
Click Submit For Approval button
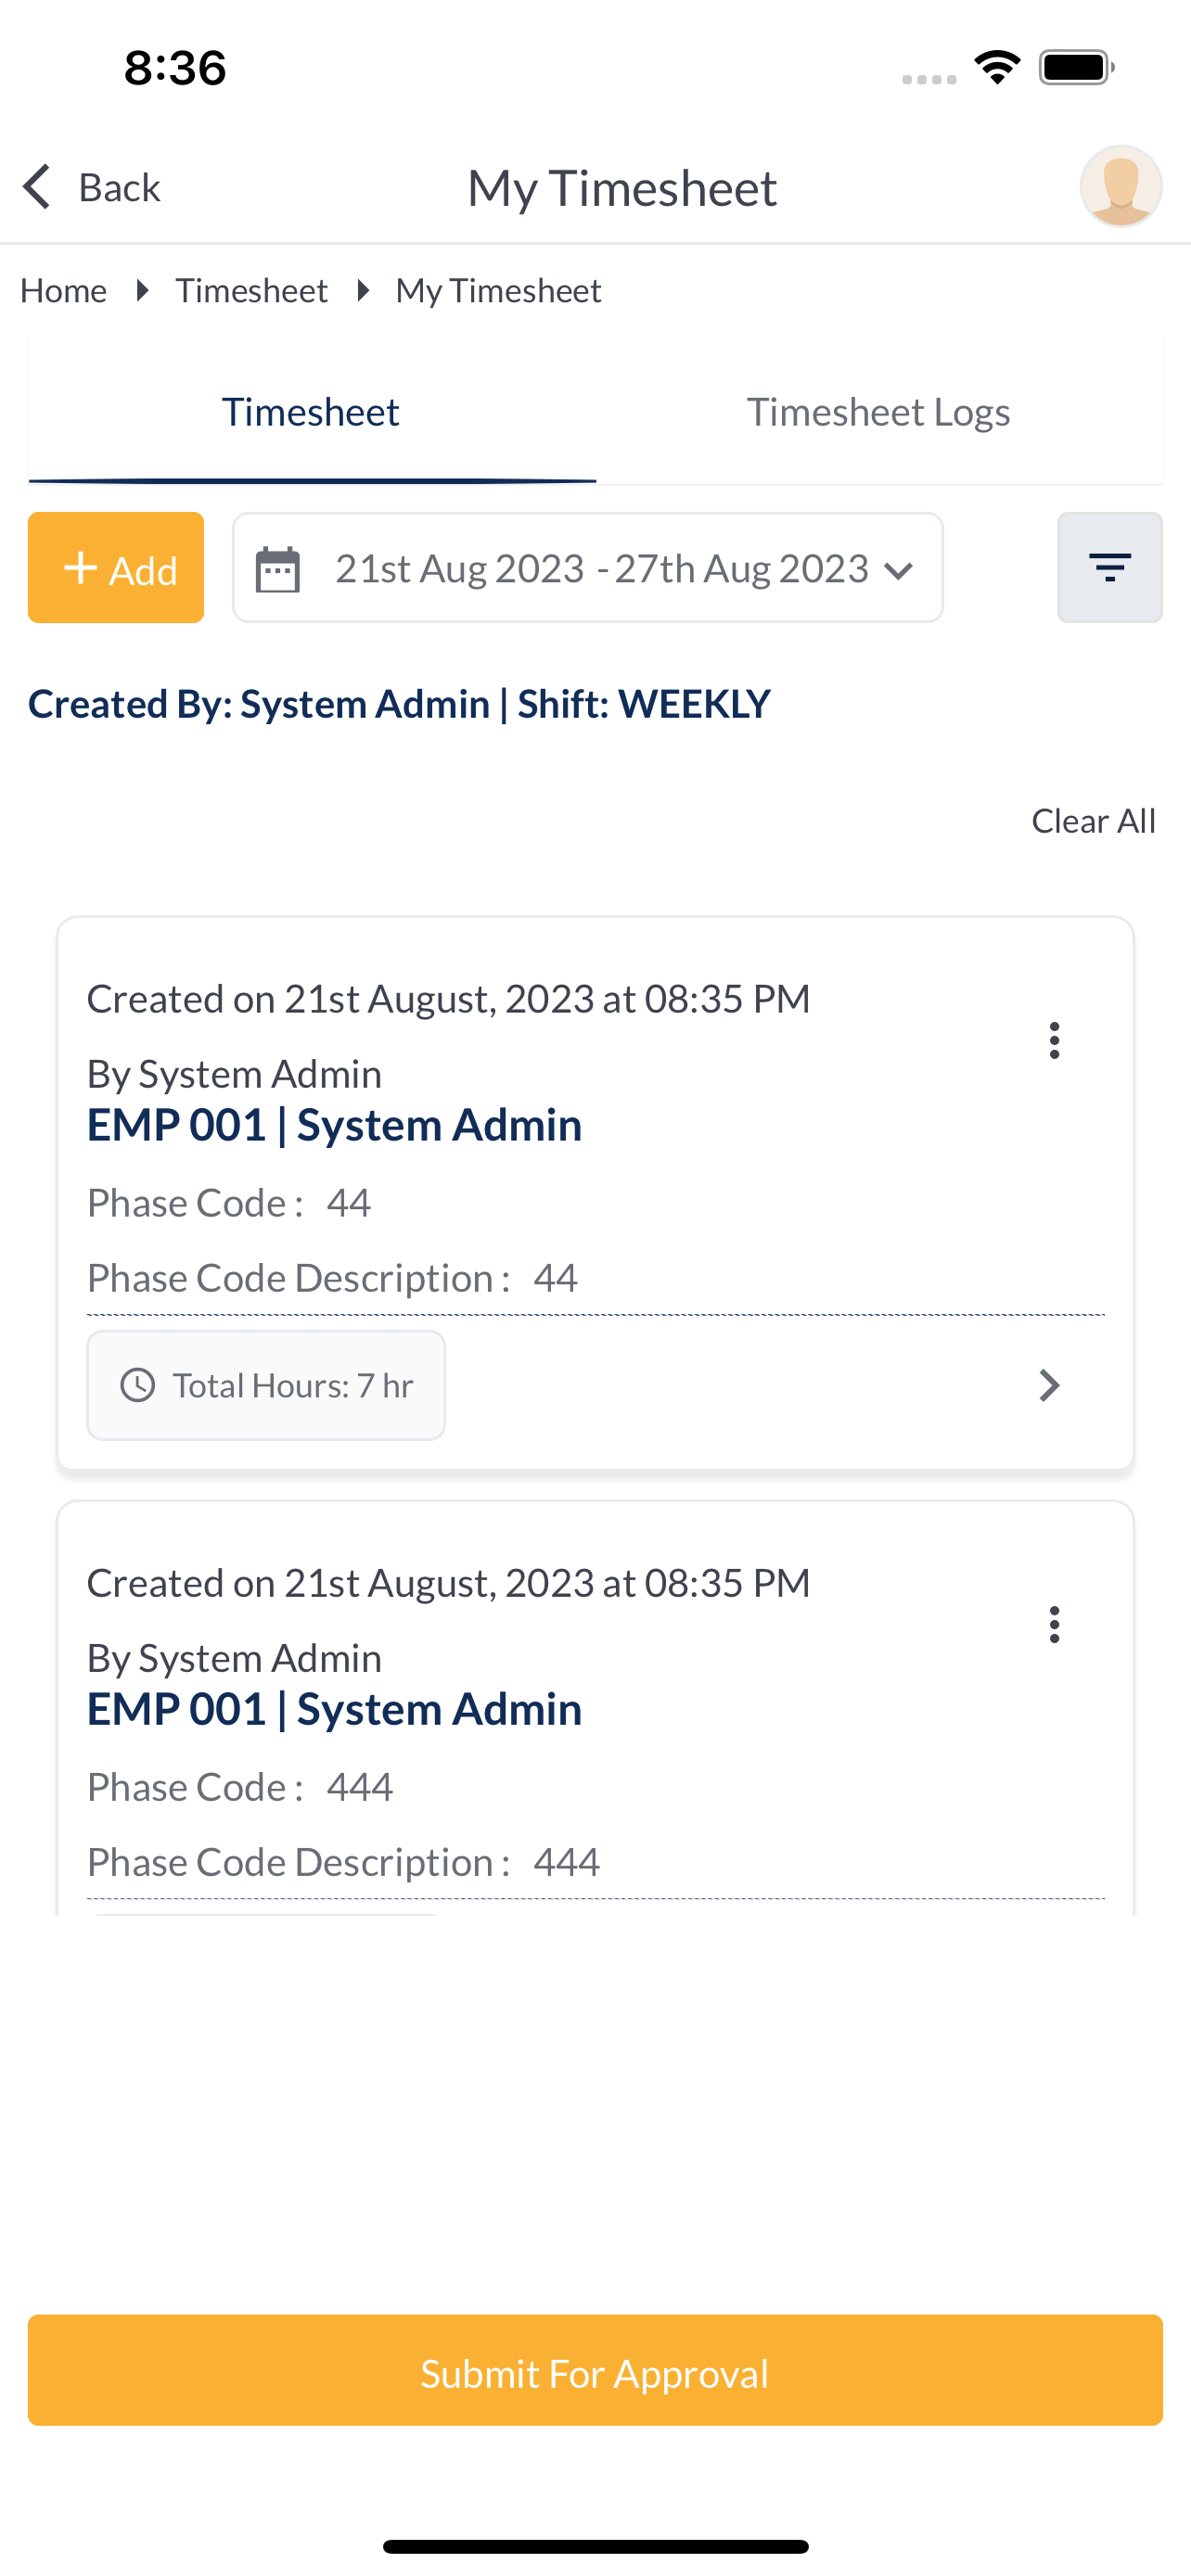coord(595,2370)
